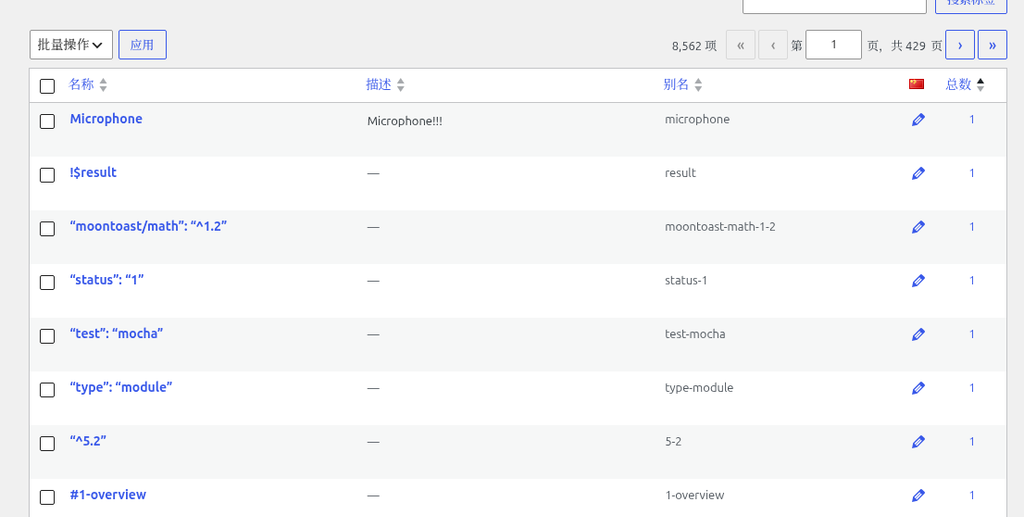Click sort arrows next to 别名 header

point(698,85)
